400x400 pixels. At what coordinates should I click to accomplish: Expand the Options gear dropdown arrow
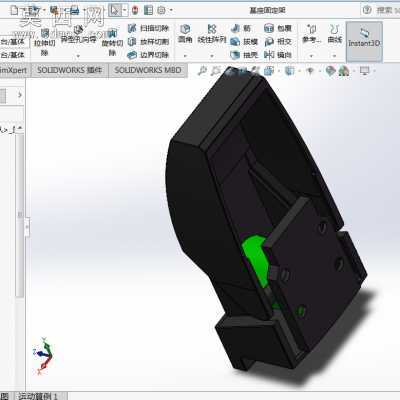point(171,11)
